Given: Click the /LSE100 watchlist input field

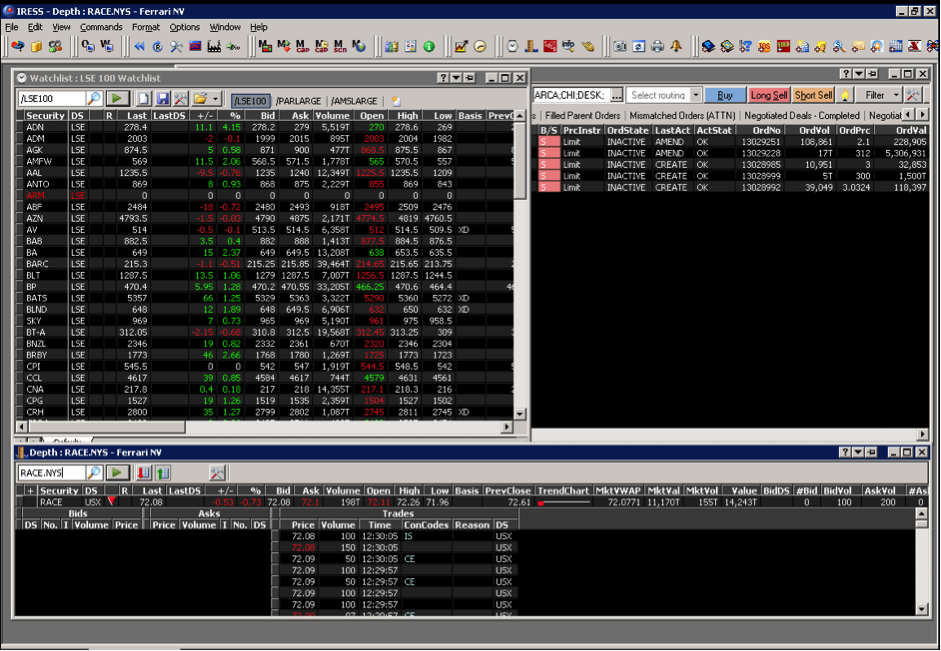Looking at the screenshot, I should pos(52,99).
